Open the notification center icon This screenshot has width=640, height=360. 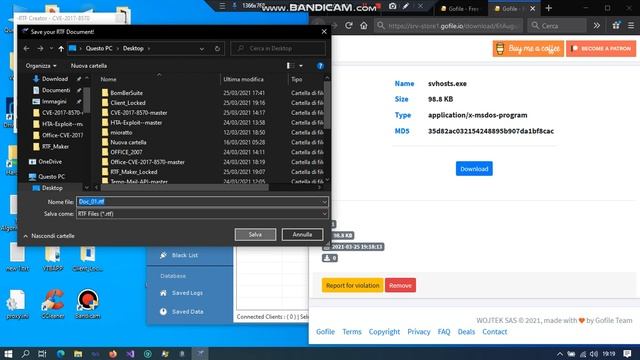click(x=628, y=353)
